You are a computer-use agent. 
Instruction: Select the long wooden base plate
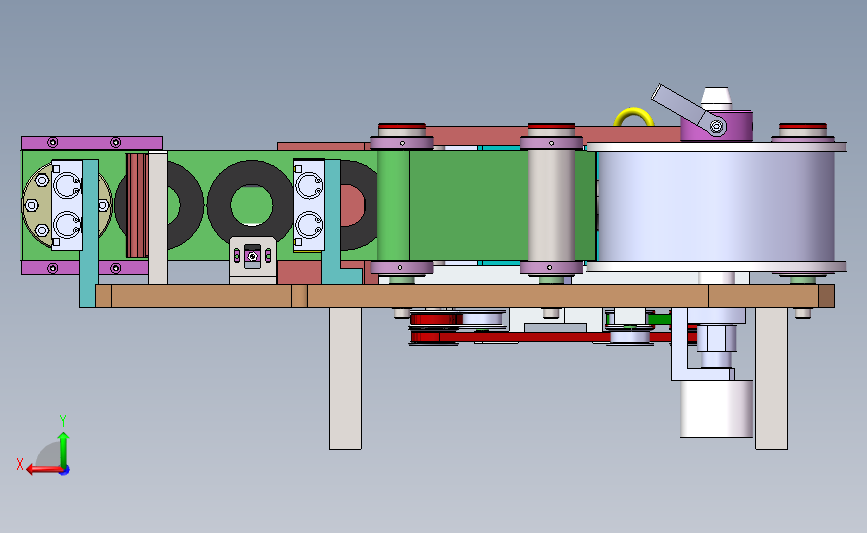464,296
